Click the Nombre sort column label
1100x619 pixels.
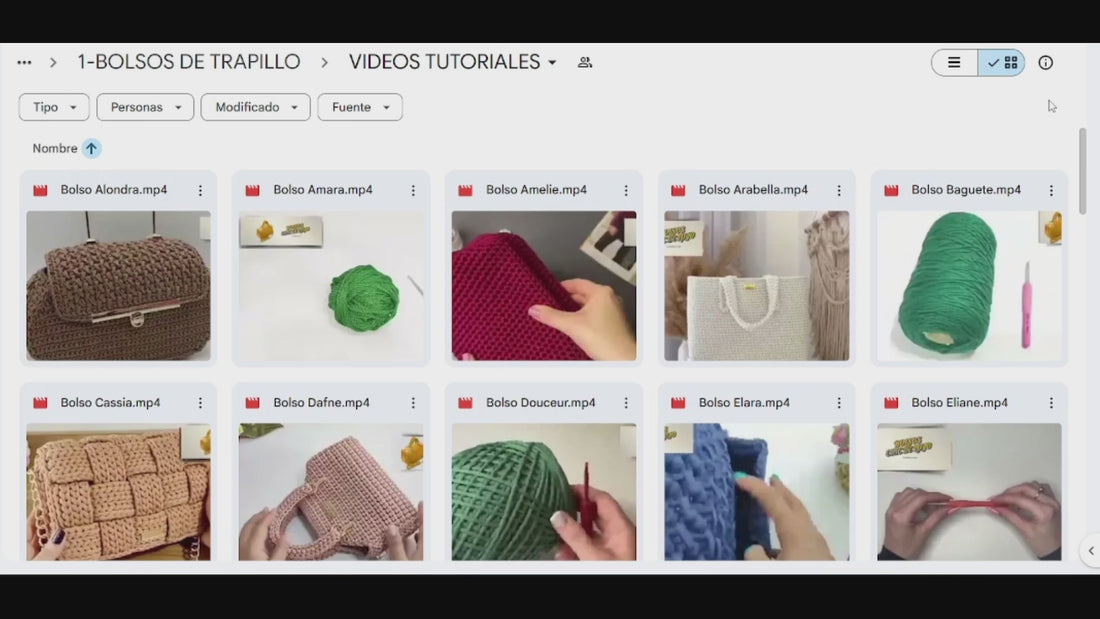click(x=55, y=148)
